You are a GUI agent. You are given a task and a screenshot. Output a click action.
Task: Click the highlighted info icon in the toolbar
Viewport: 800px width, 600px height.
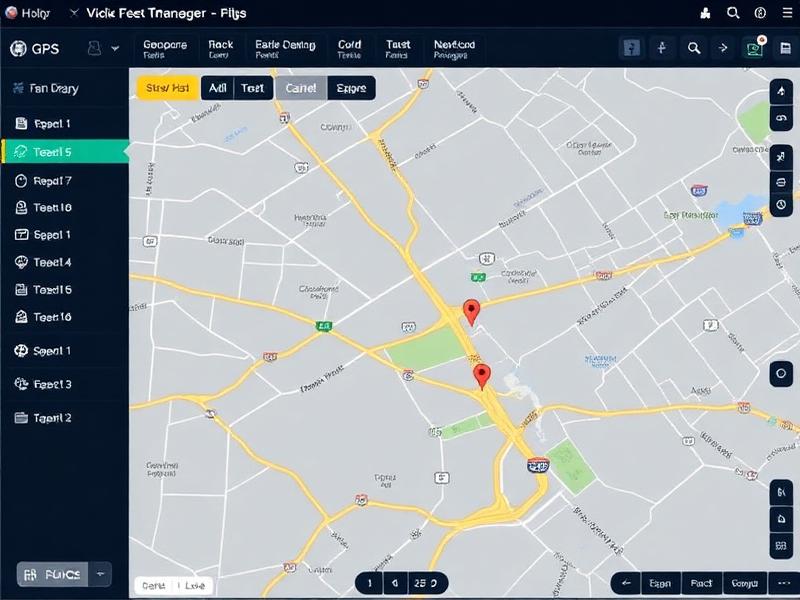tap(631, 48)
